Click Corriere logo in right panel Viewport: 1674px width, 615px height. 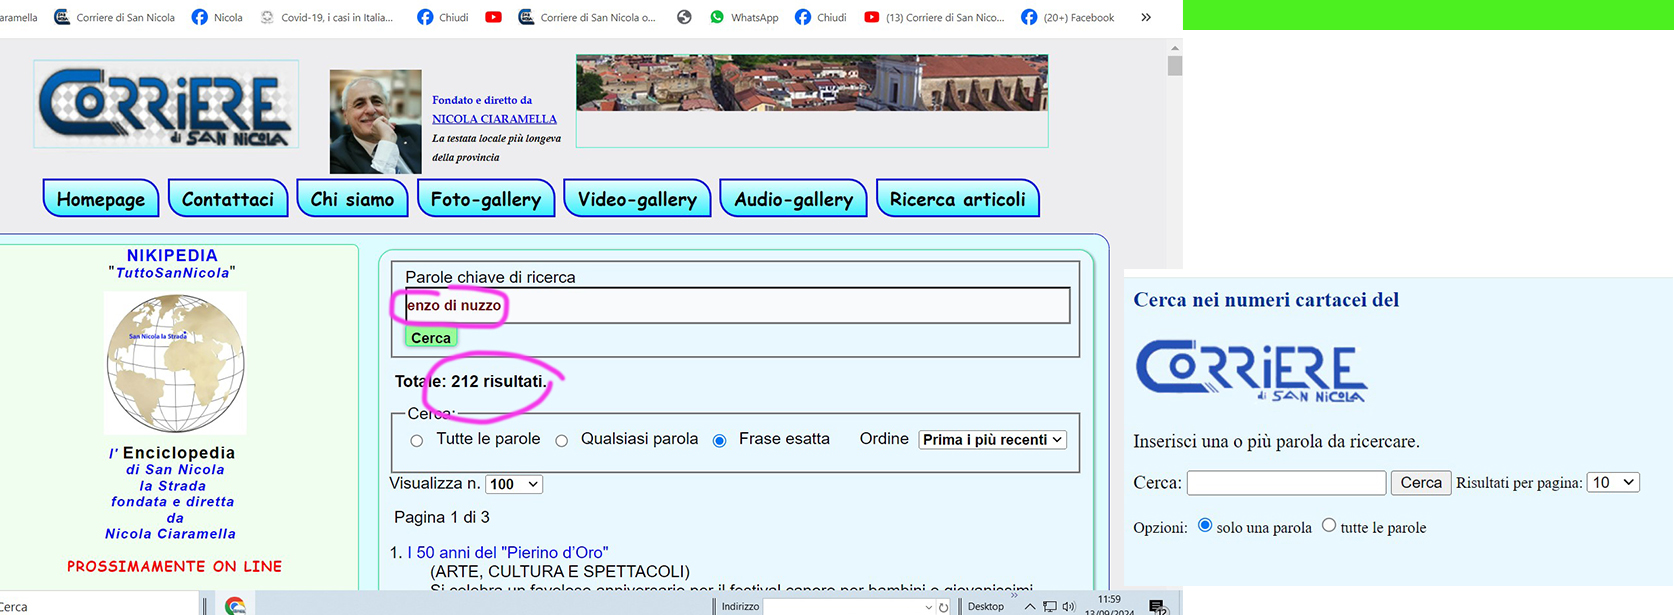[1251, 370]
